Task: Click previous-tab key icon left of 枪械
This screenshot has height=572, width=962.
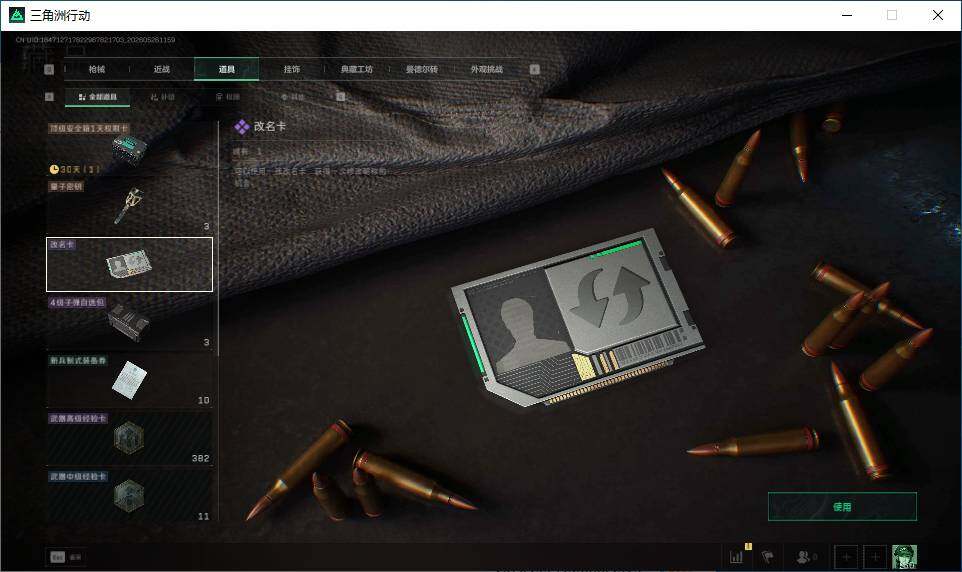Action: pos(50,69)
